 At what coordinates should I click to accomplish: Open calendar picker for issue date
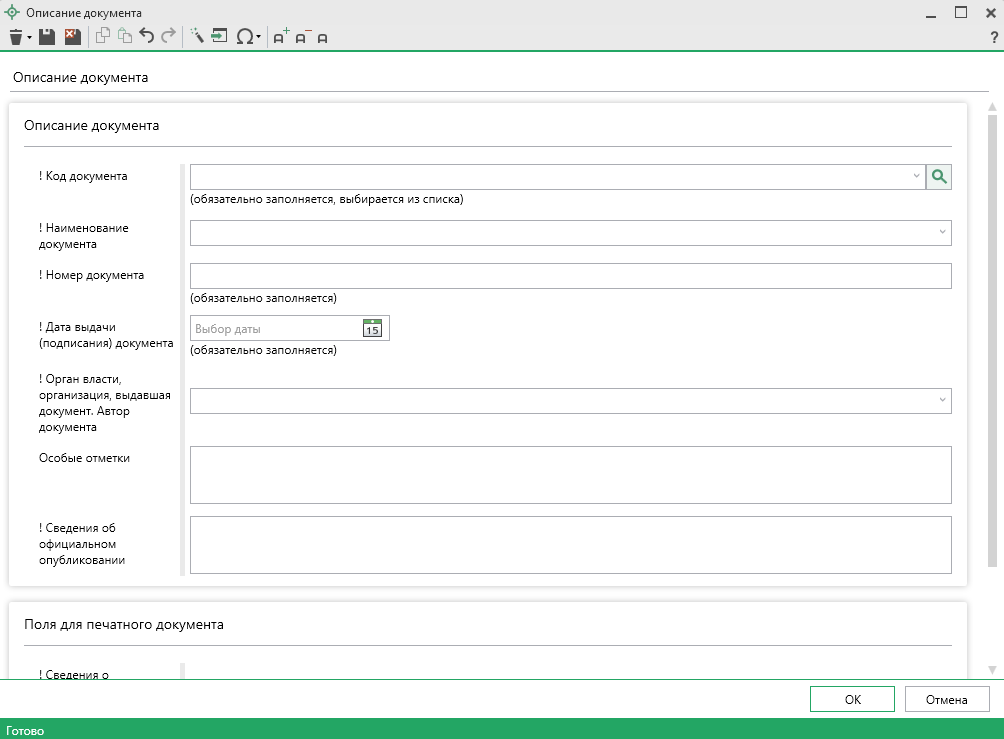coord(372,328)
